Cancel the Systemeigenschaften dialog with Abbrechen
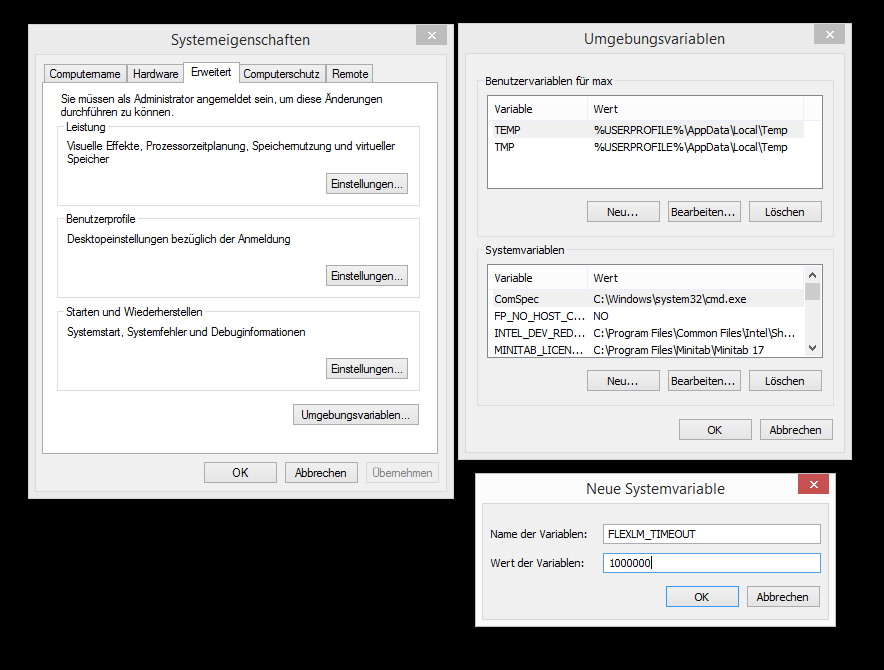The height and width of the screenshot is (670, 884). point(321,473)
